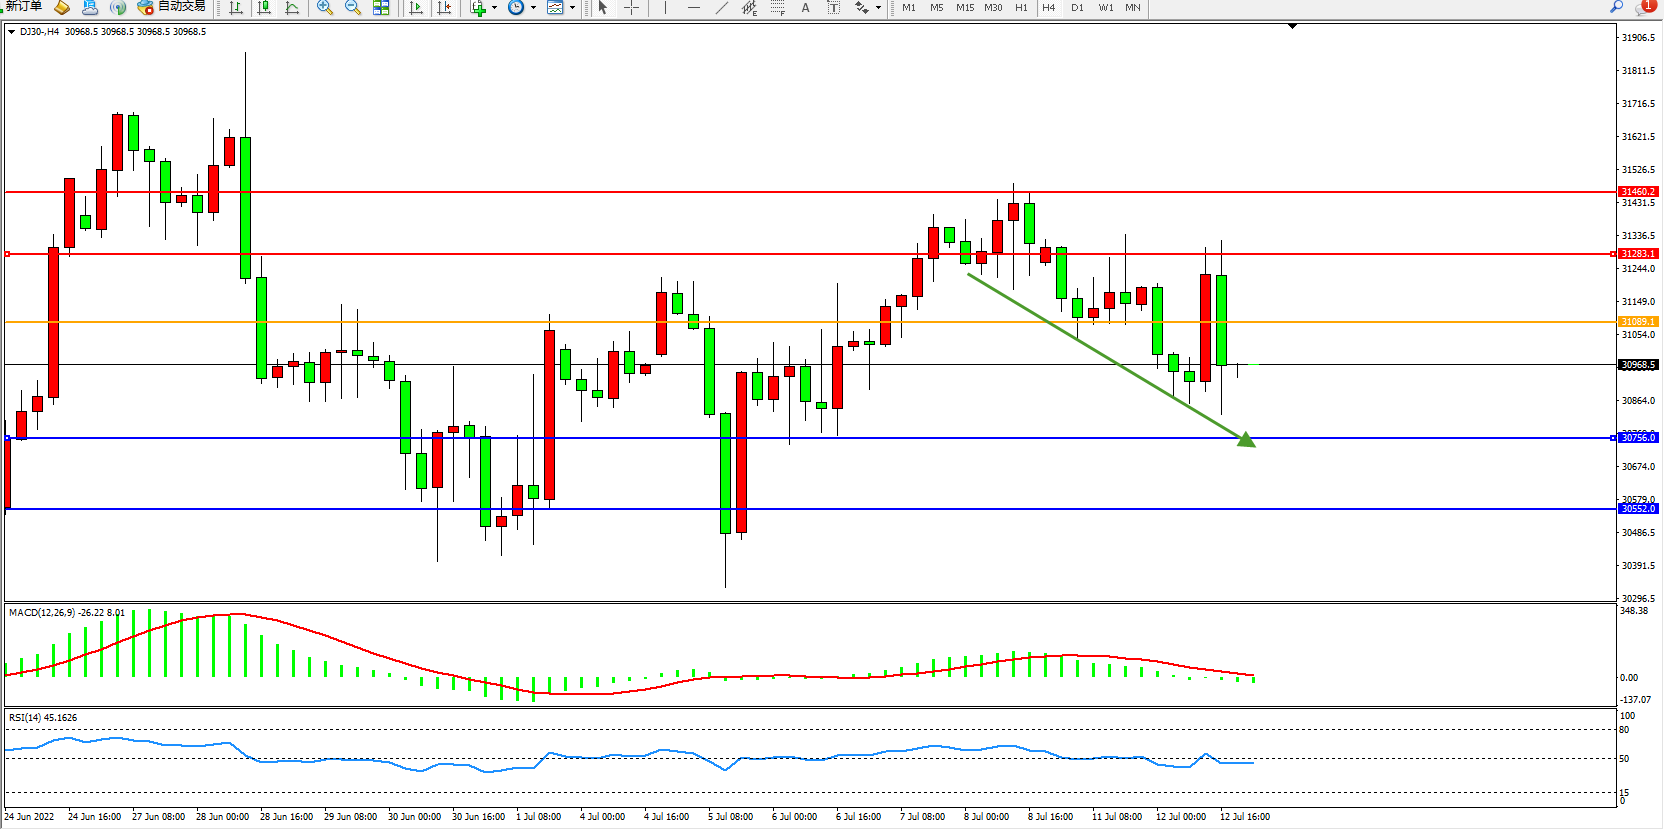
Task: Pick the trendline drawing tool
Action: click(x=722, y=8)
